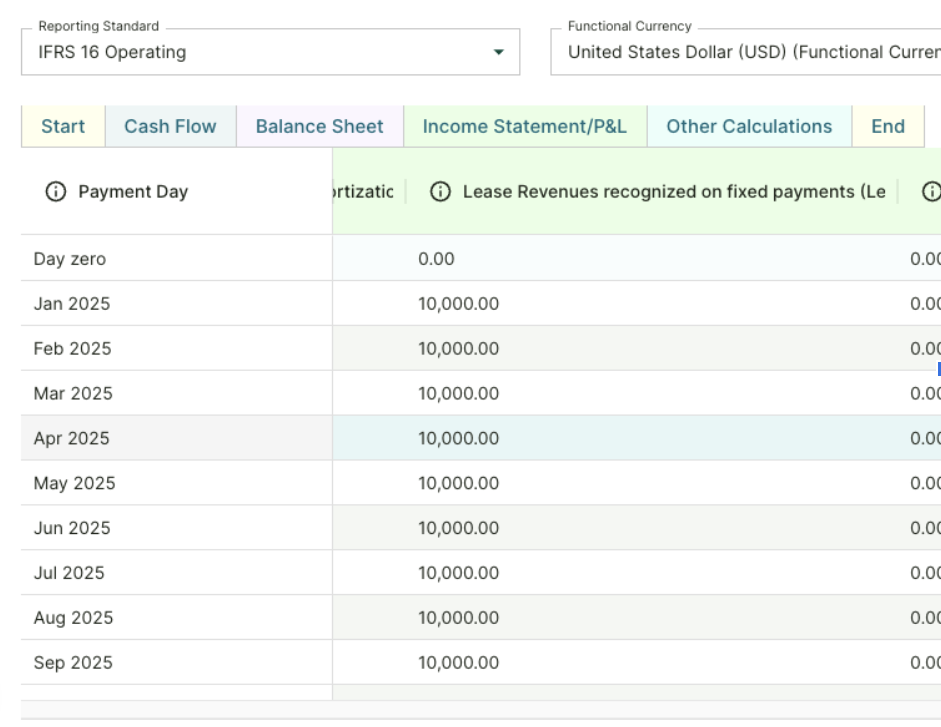Open the Functional Currency selector
This screenshot has width=941, height=727.
[x=745, y=53]
